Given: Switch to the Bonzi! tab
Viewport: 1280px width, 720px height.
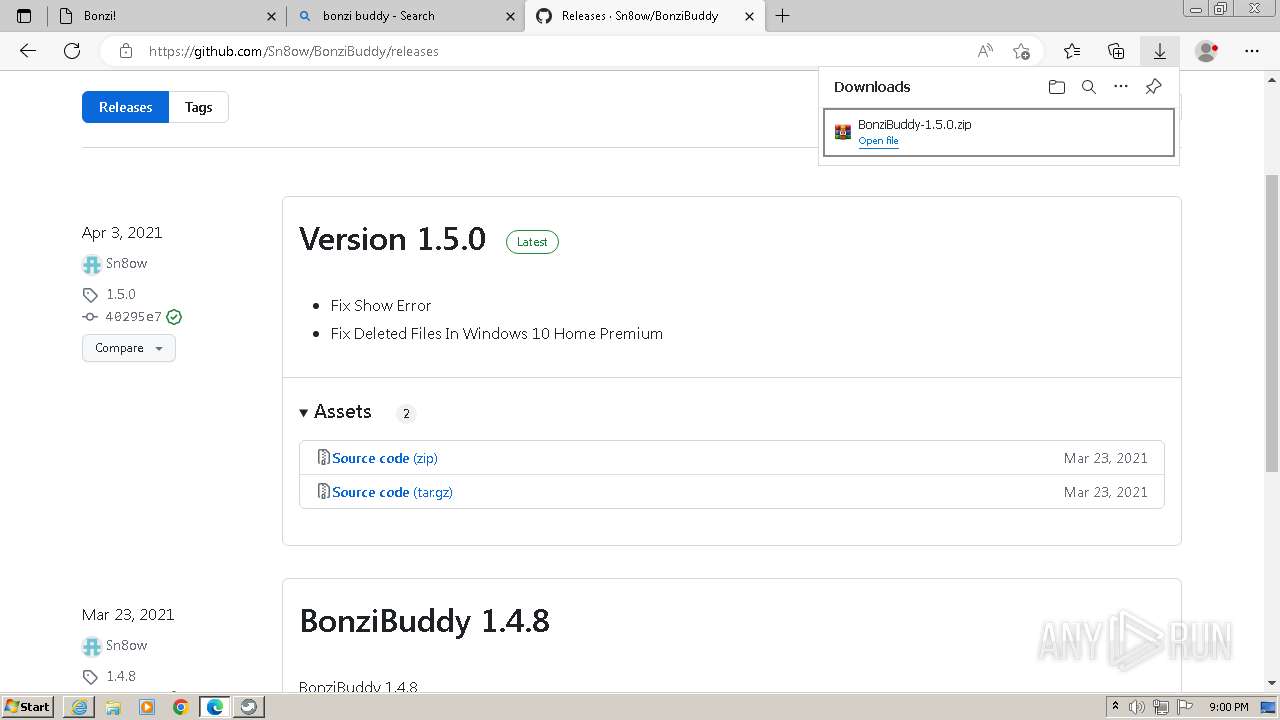Looking at the screenshot, I should pyautogui.click(x=165, y=16).
